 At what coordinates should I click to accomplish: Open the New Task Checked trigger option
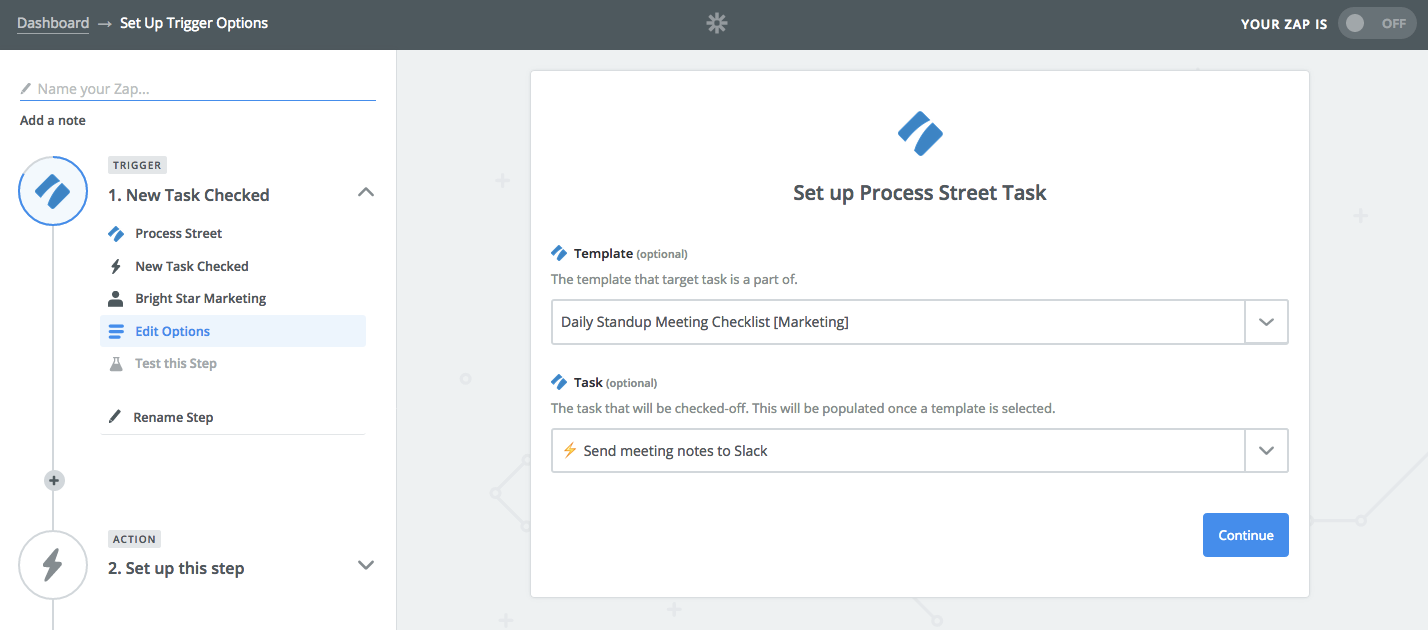[192, 266]
